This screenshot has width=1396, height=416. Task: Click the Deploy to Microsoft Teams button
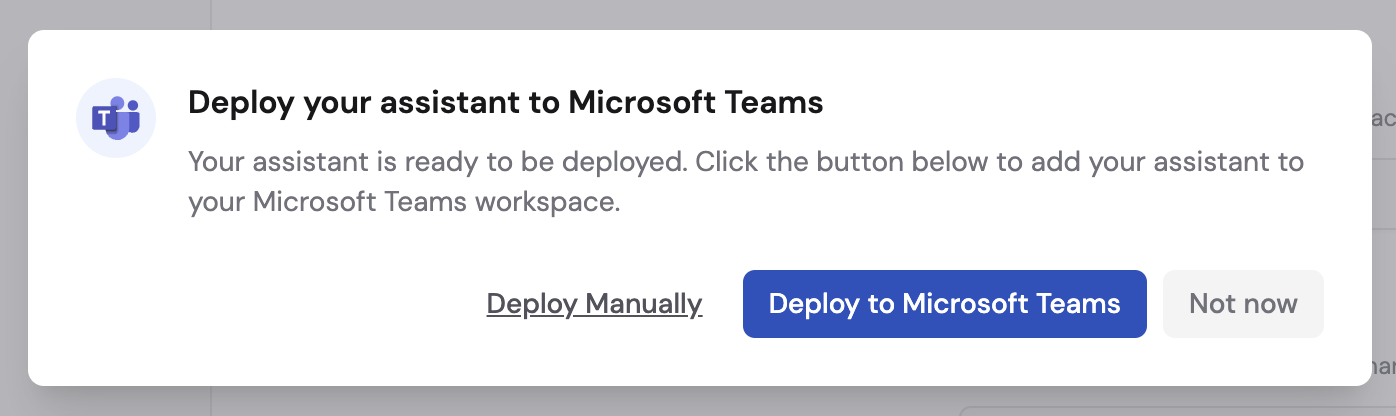click(x=944, y=304)
